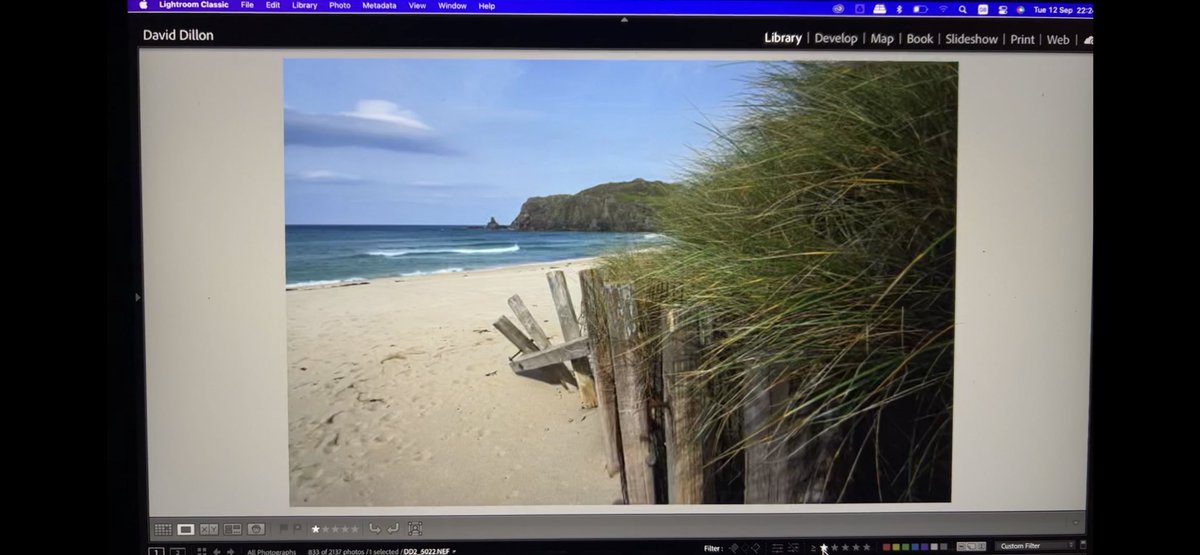
Task: Open filmstrip grid shortcut icon
Action: (x=202, y=551)
